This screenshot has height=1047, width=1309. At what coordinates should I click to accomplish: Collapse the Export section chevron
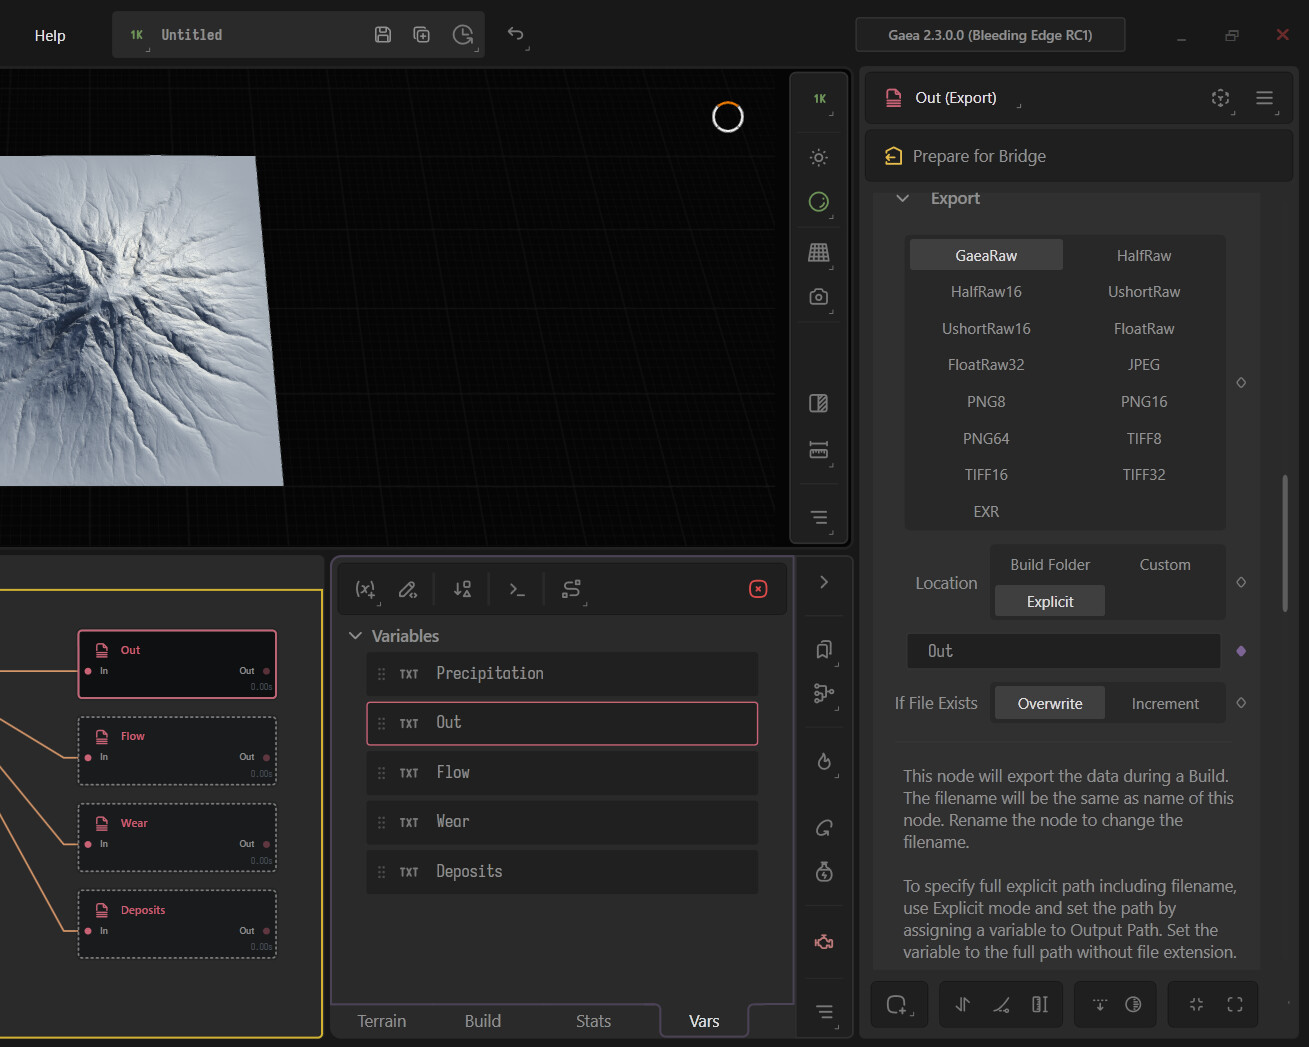click(903, 198)
